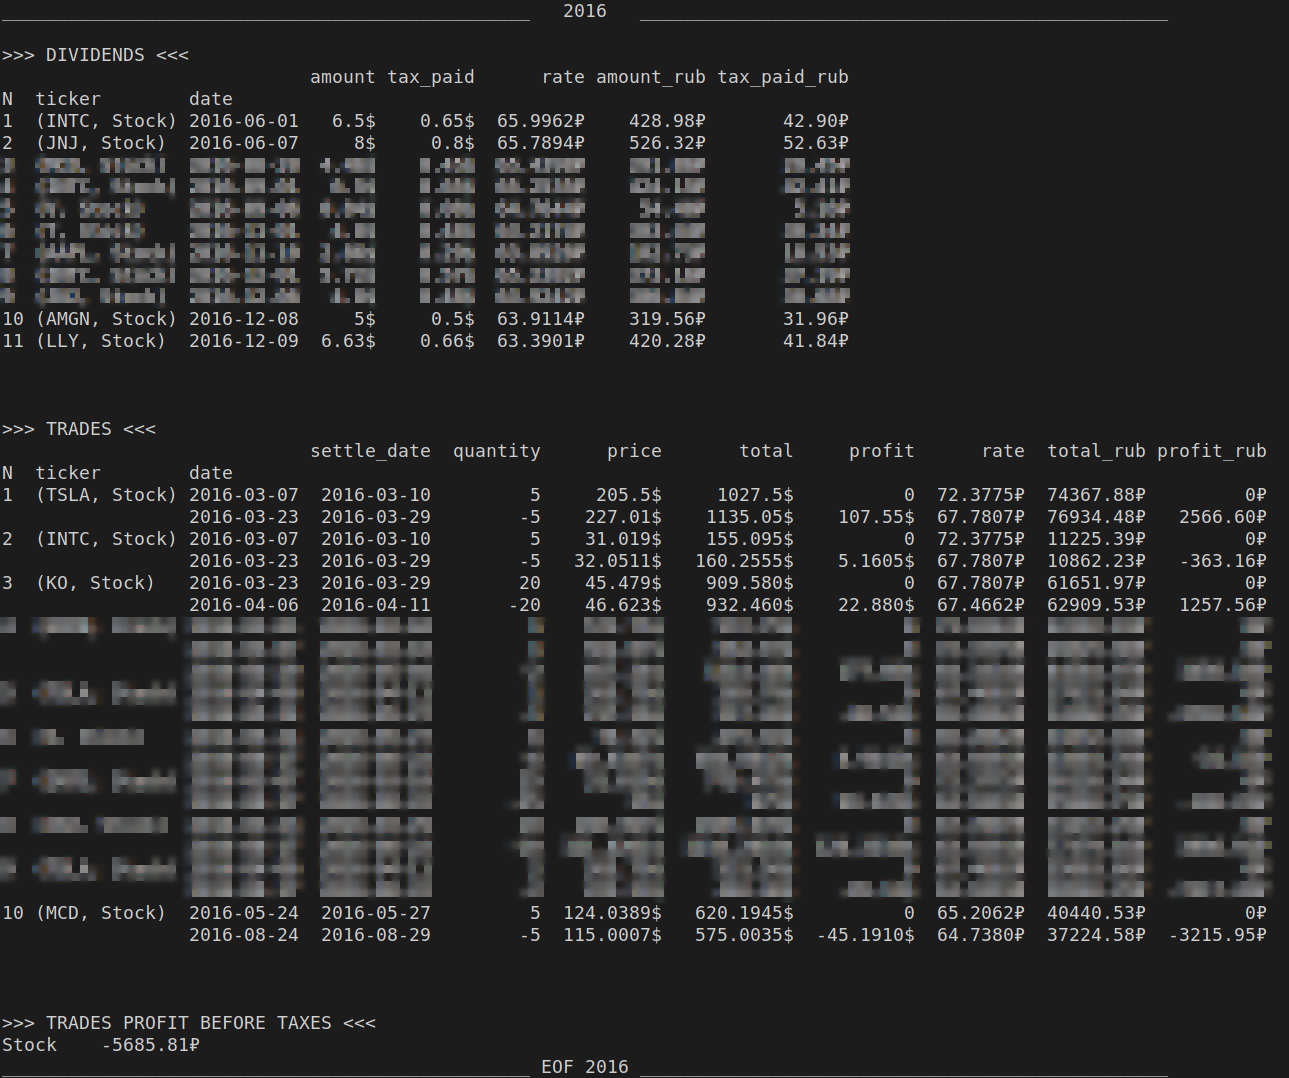Click the profit value 22.880$
1289x1078 pixels.
pos(876,605)
